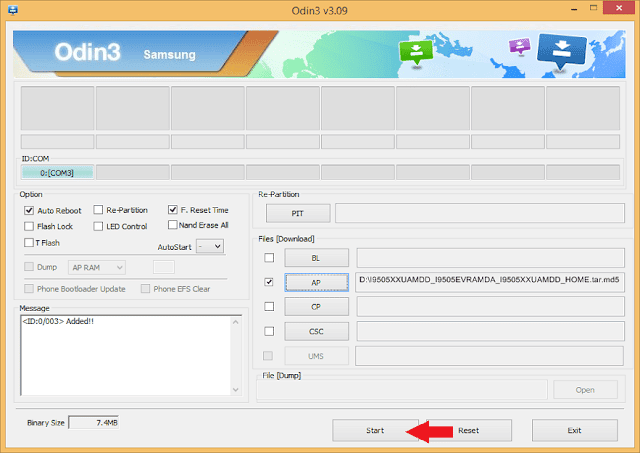Image resolution: width=640 pixels, height=453 pixels.
Task: Click the green download icon in banner
Action: pos(416,53)
